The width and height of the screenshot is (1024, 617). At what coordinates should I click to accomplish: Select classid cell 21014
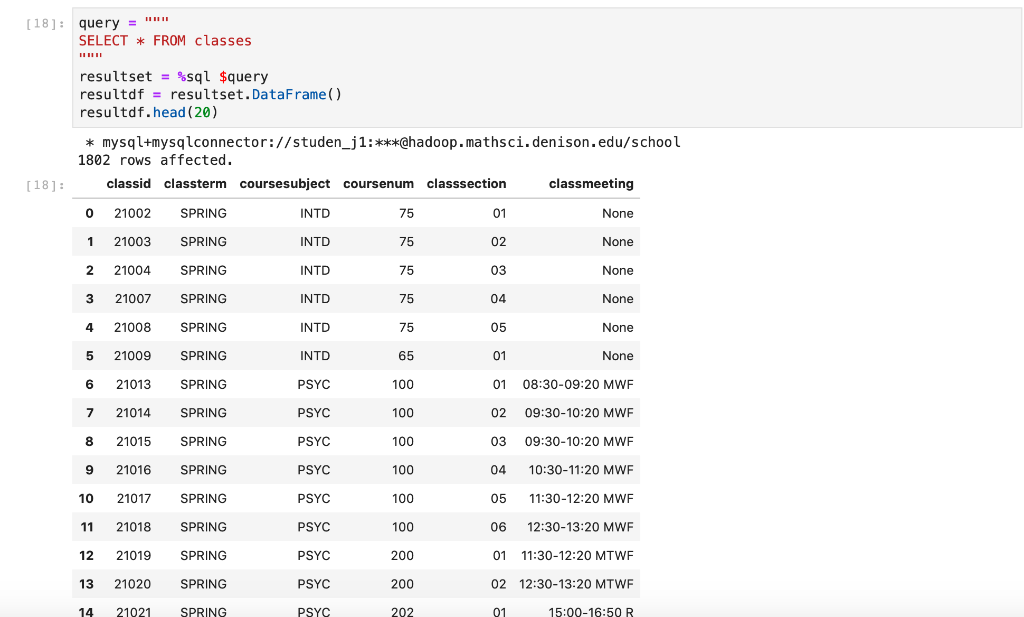(133, 413)
